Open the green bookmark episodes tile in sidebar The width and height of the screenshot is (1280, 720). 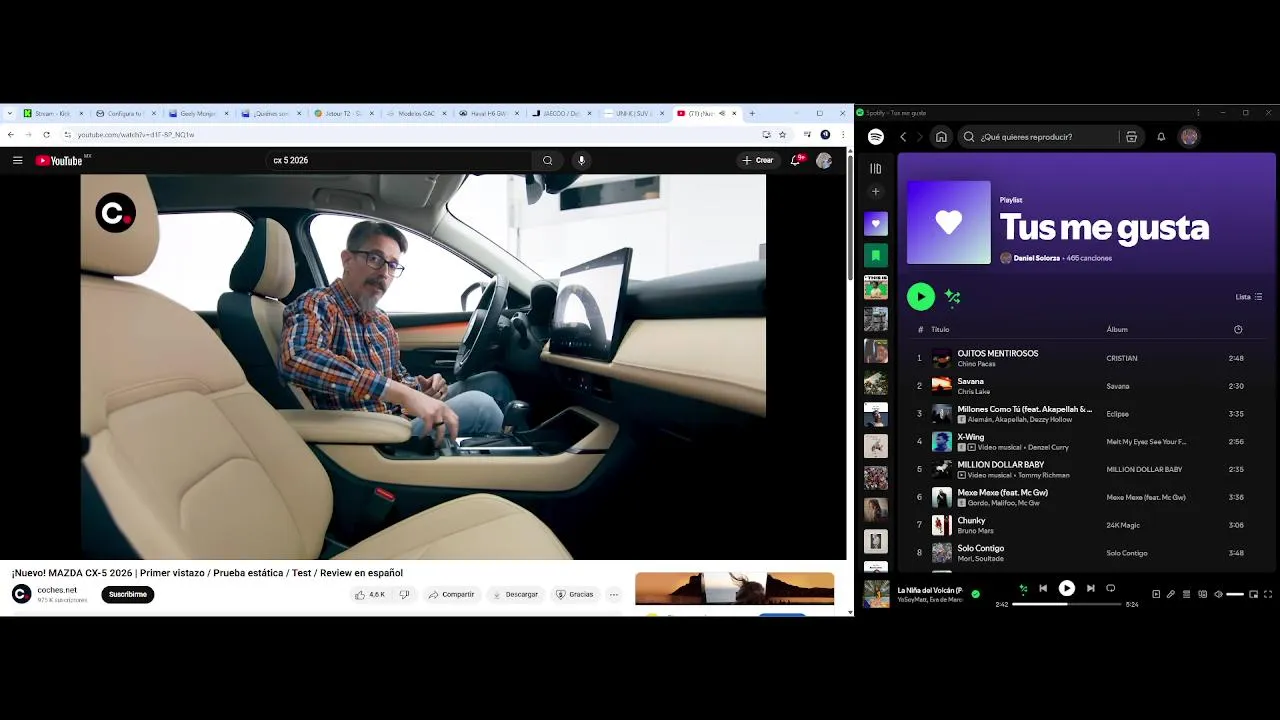[x=875, y=256]
